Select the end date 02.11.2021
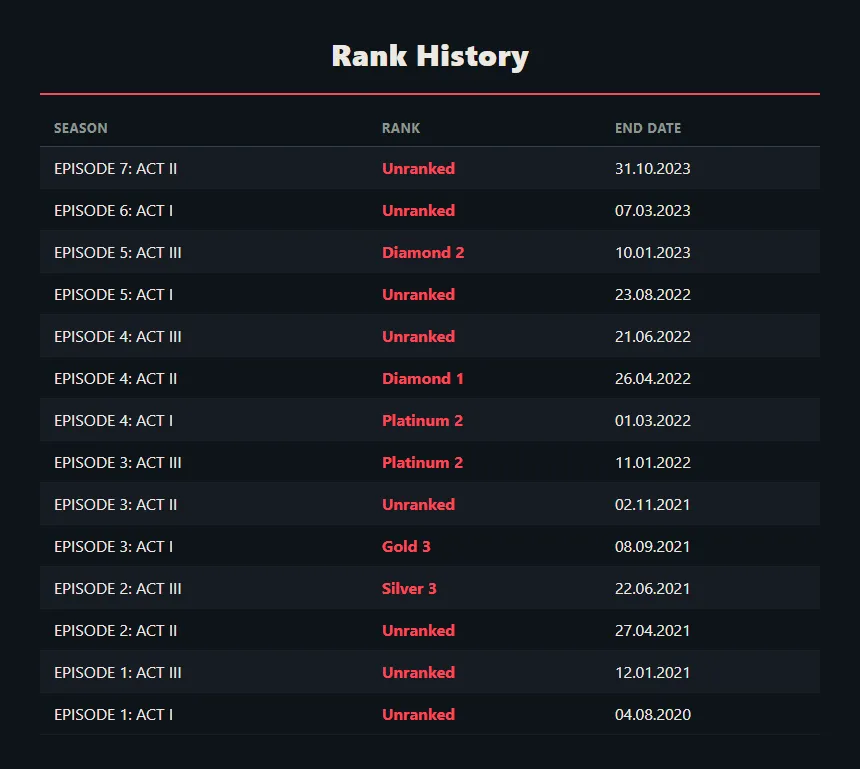 pyautogui.click(x=652, y=505)
